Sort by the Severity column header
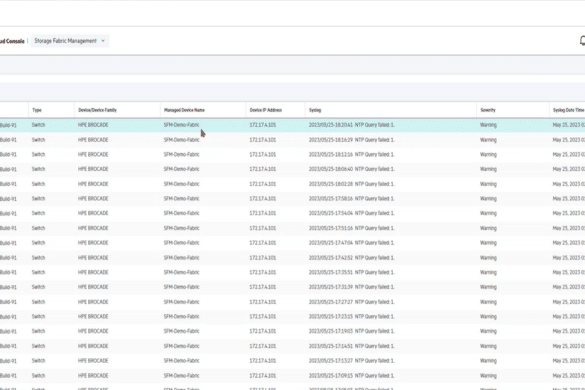Viewport: 585px width, 390px height. 488,110
